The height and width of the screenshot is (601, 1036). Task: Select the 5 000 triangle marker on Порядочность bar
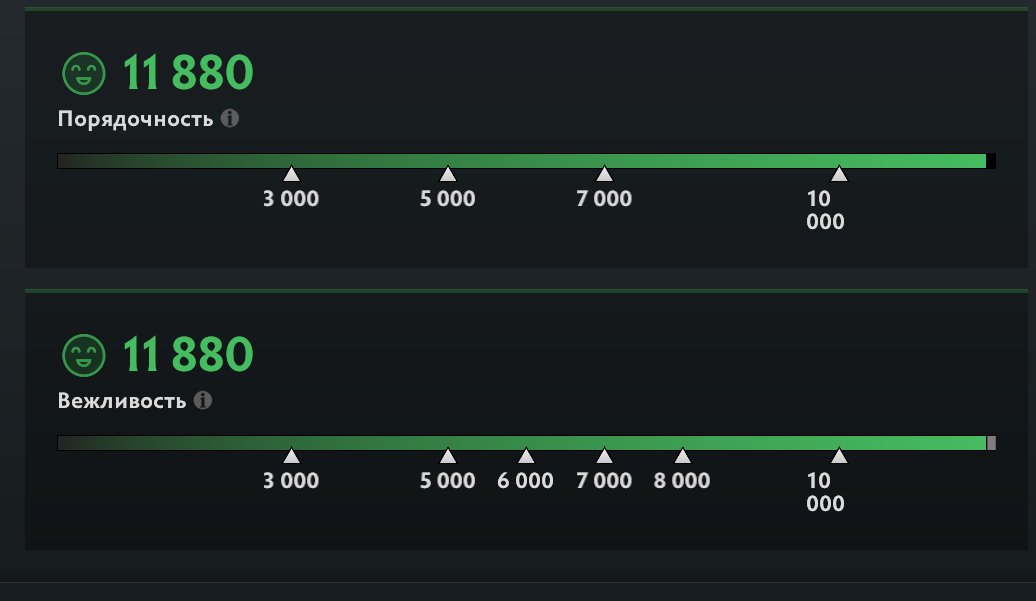[448, 174]
